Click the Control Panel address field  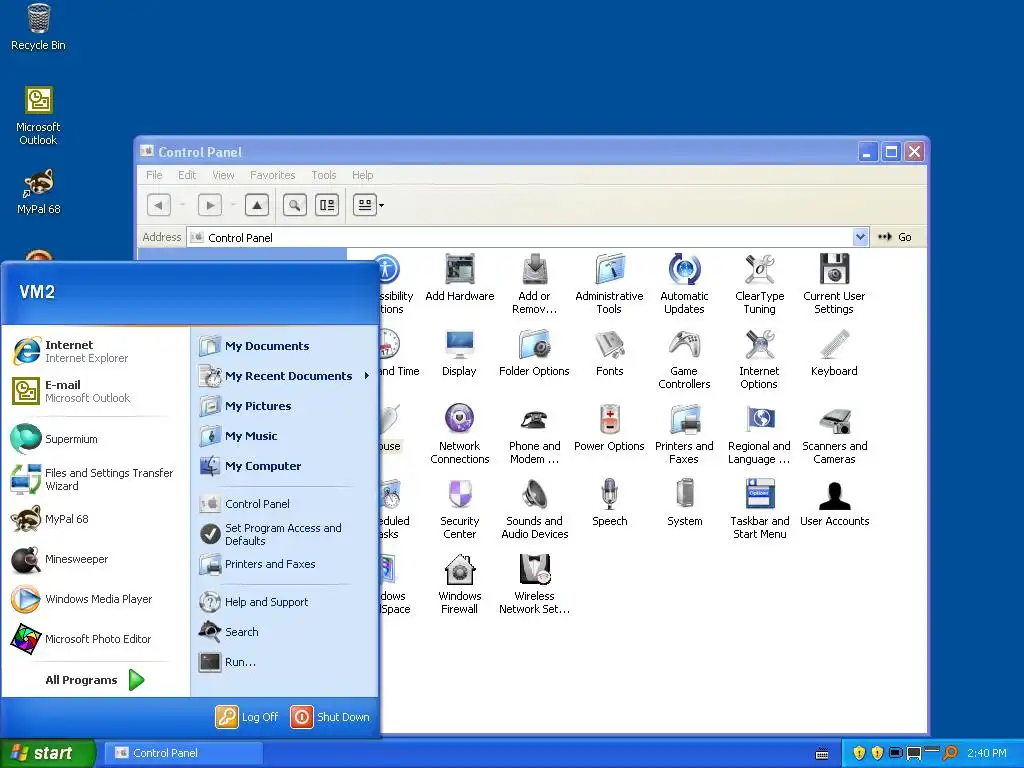520,237
